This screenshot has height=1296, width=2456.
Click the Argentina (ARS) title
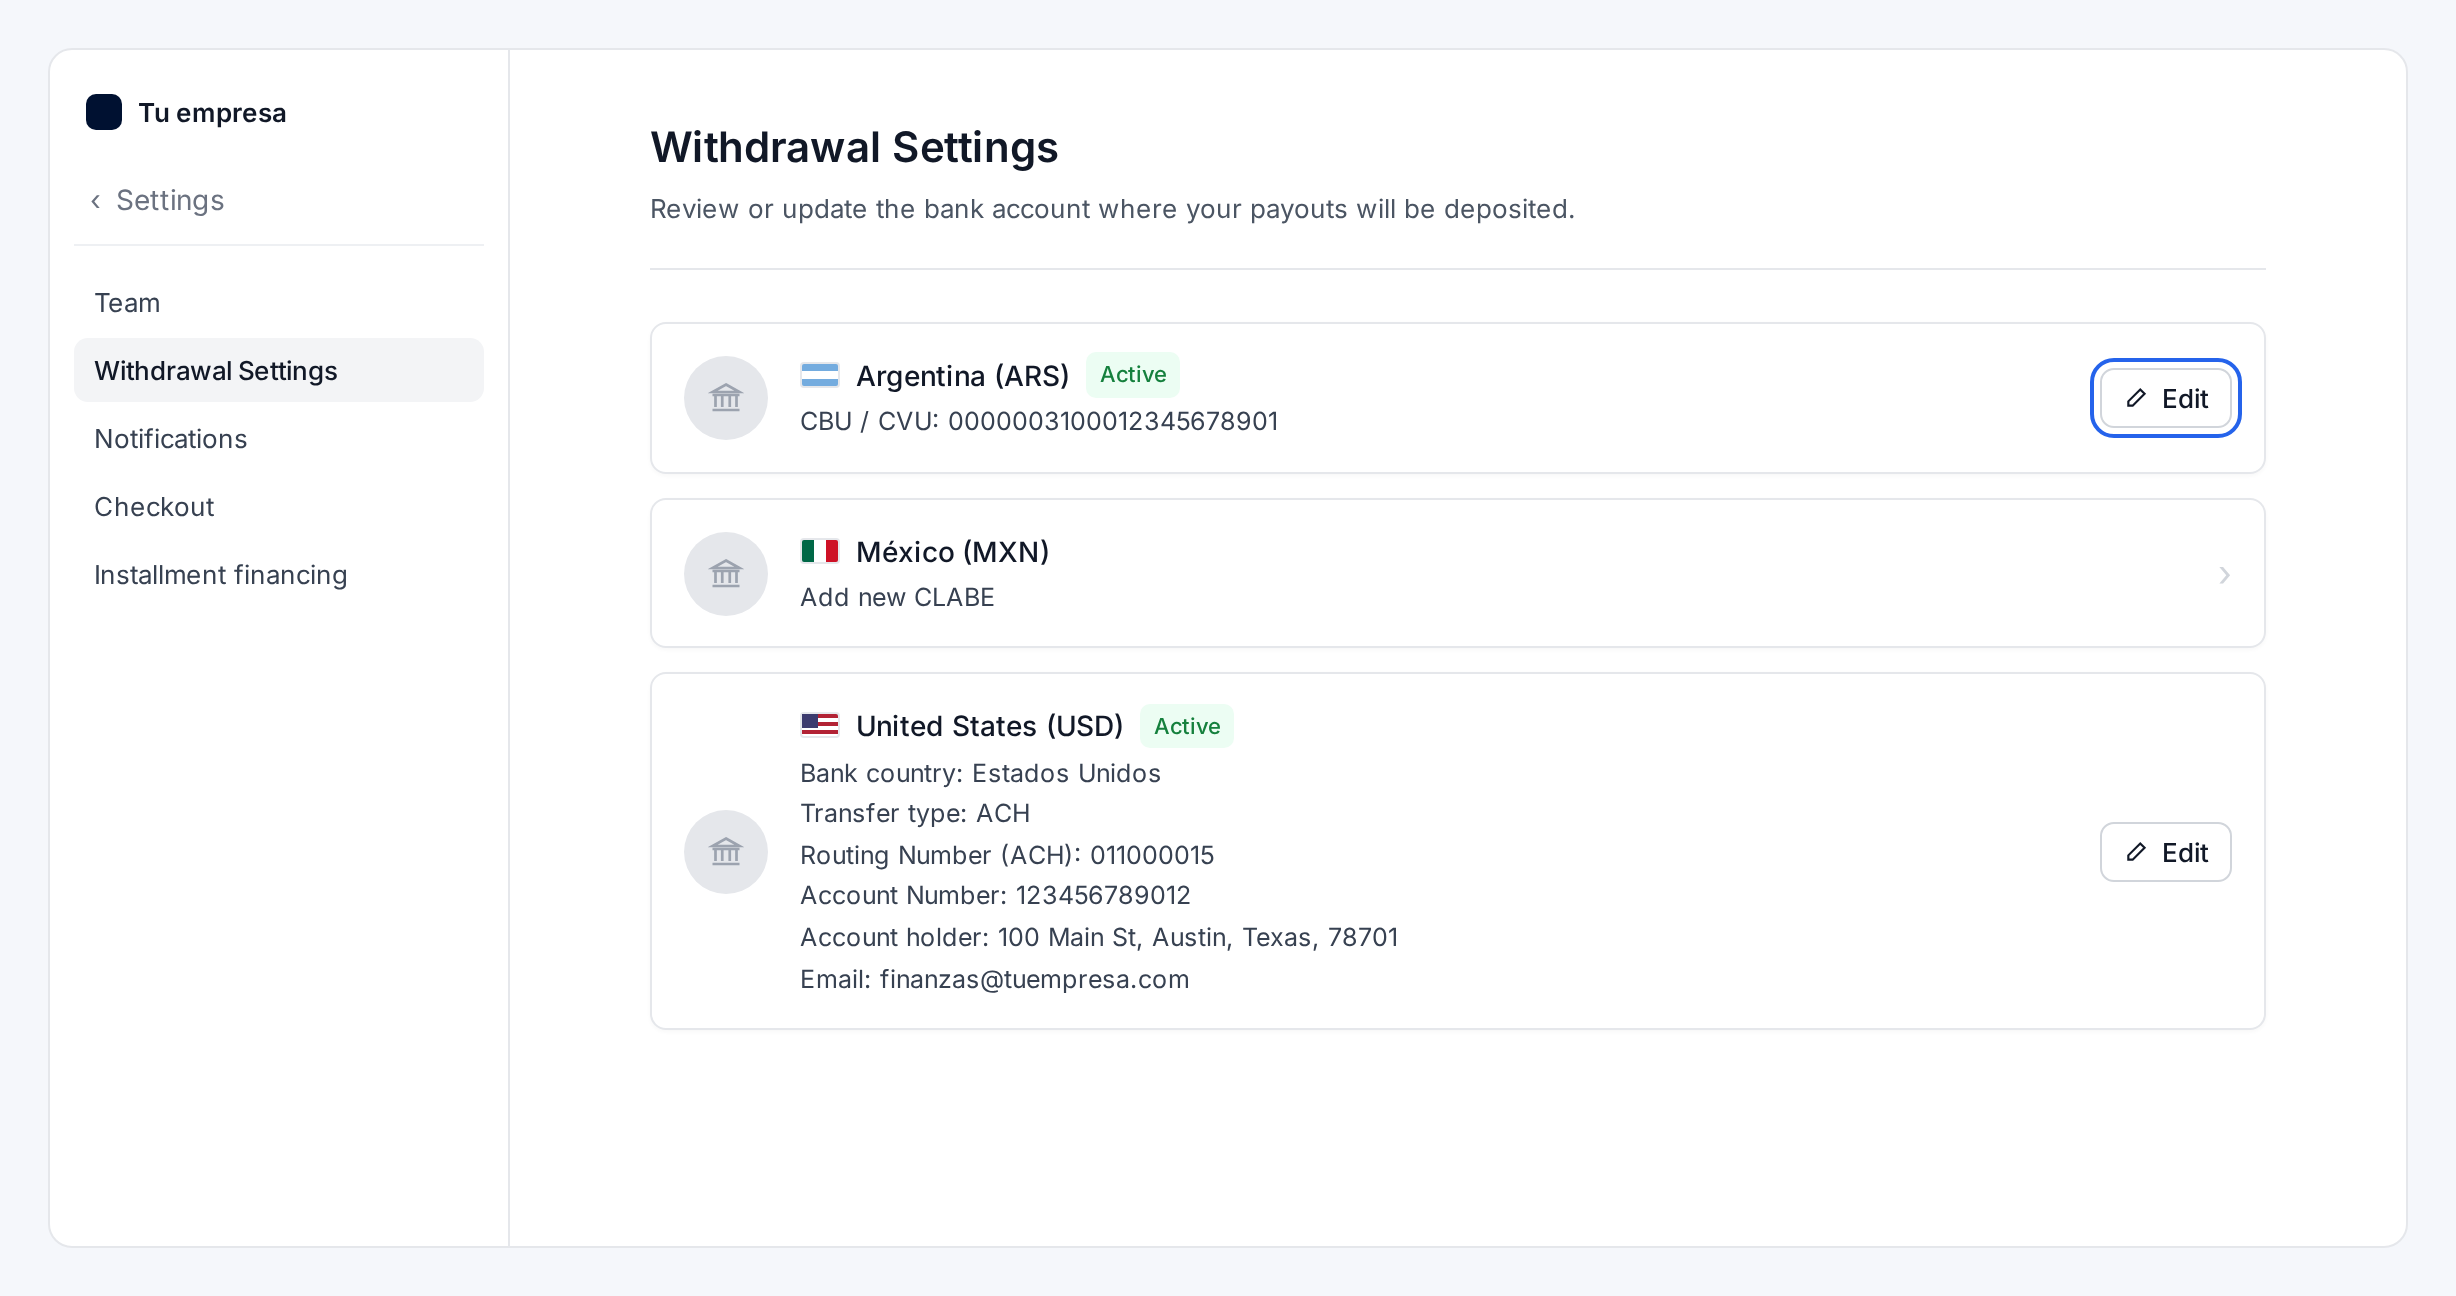tap(962, 376)
